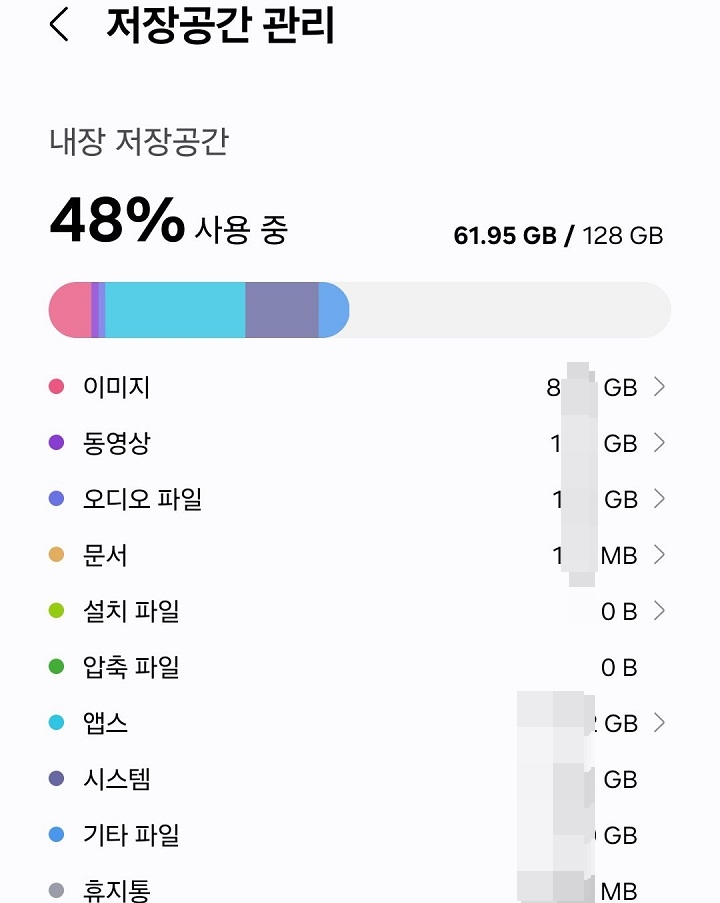
Task: Expand the 동영상 row chevron
Action: click(x=660, y=443)
